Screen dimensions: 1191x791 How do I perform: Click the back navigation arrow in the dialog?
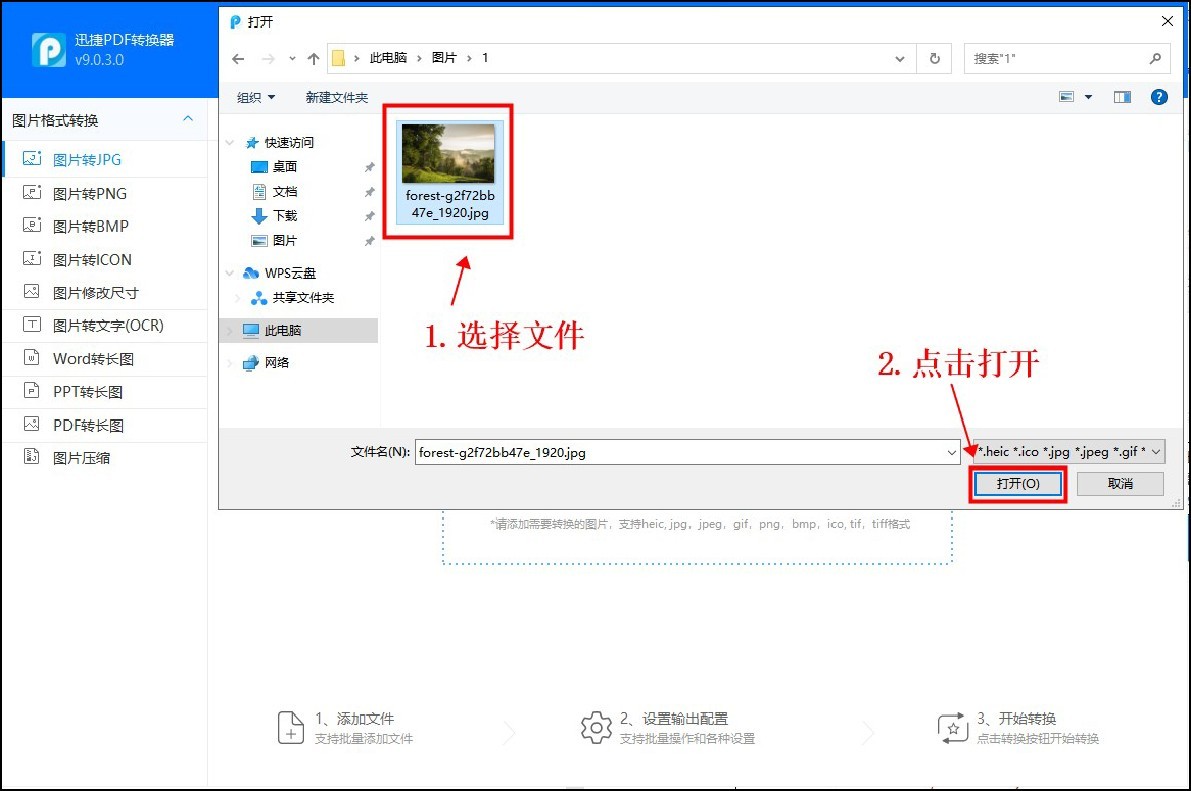point(238,58)
